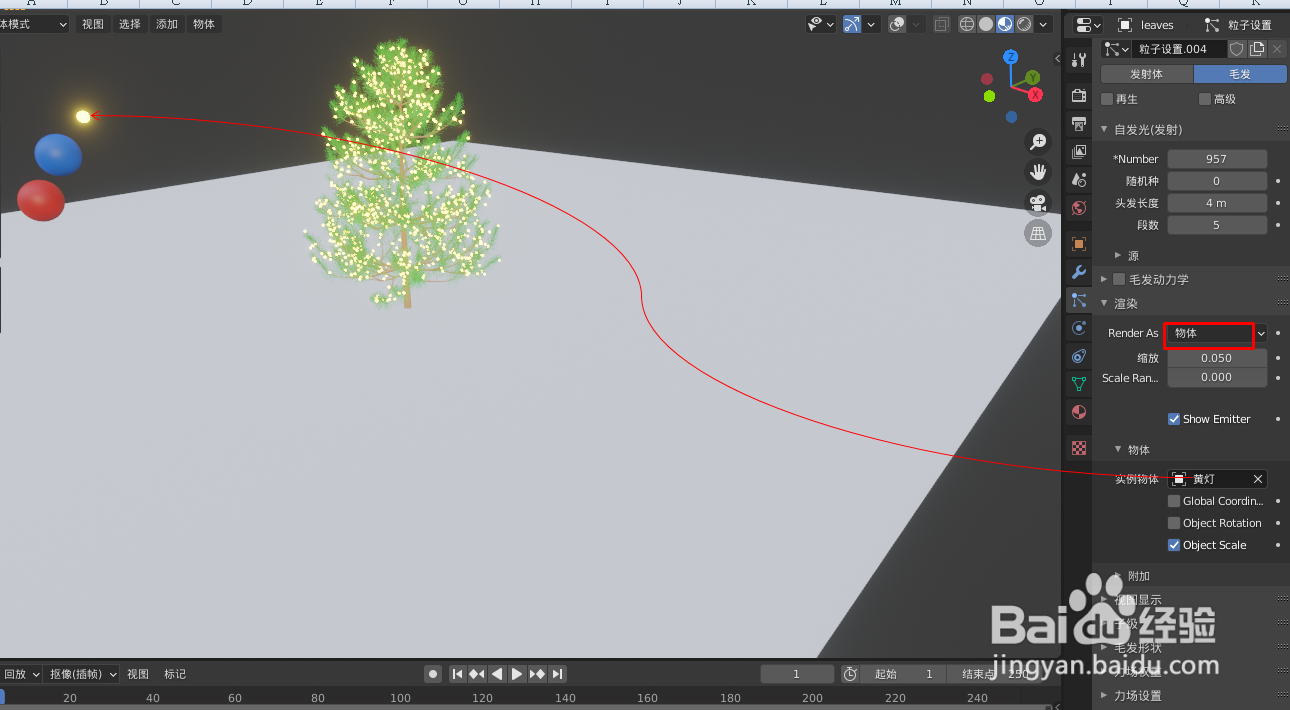Open the Texture properties checker icon
The width and height of the screenshot is (1290, 710).
pos(1078,448)
